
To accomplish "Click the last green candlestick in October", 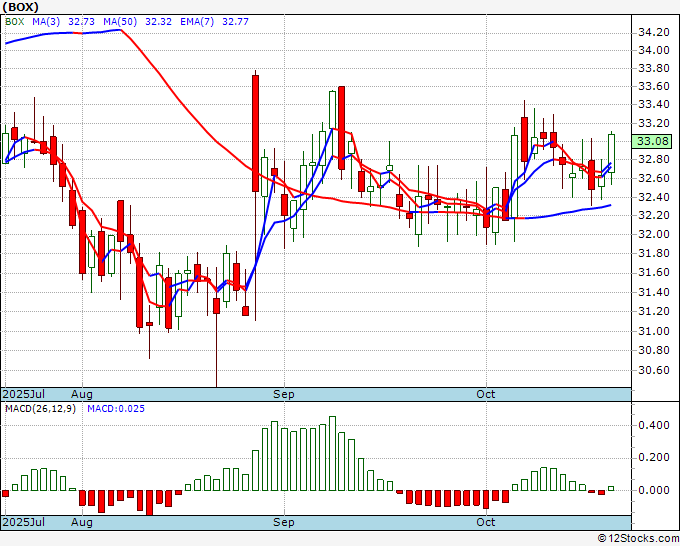I will pos(611,153).
